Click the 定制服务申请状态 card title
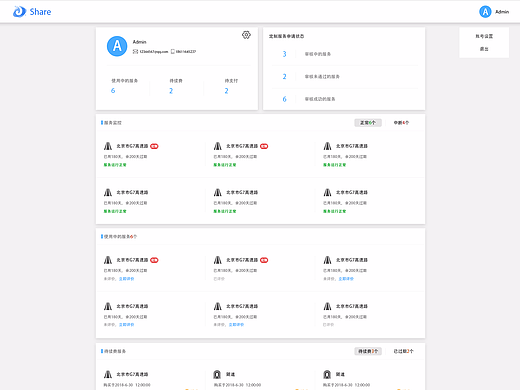 pyautogui.click(x=286, y=36)
